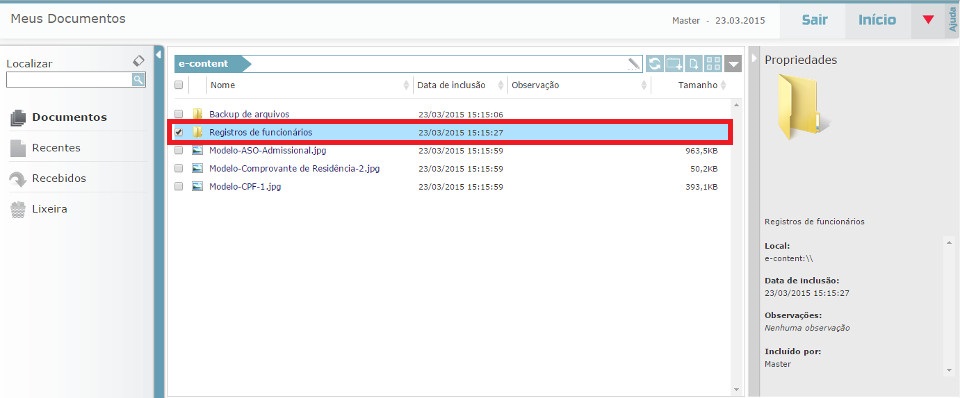
Task: Collapse the left sidebar with arrow
Action: click(x=159, y=55)
